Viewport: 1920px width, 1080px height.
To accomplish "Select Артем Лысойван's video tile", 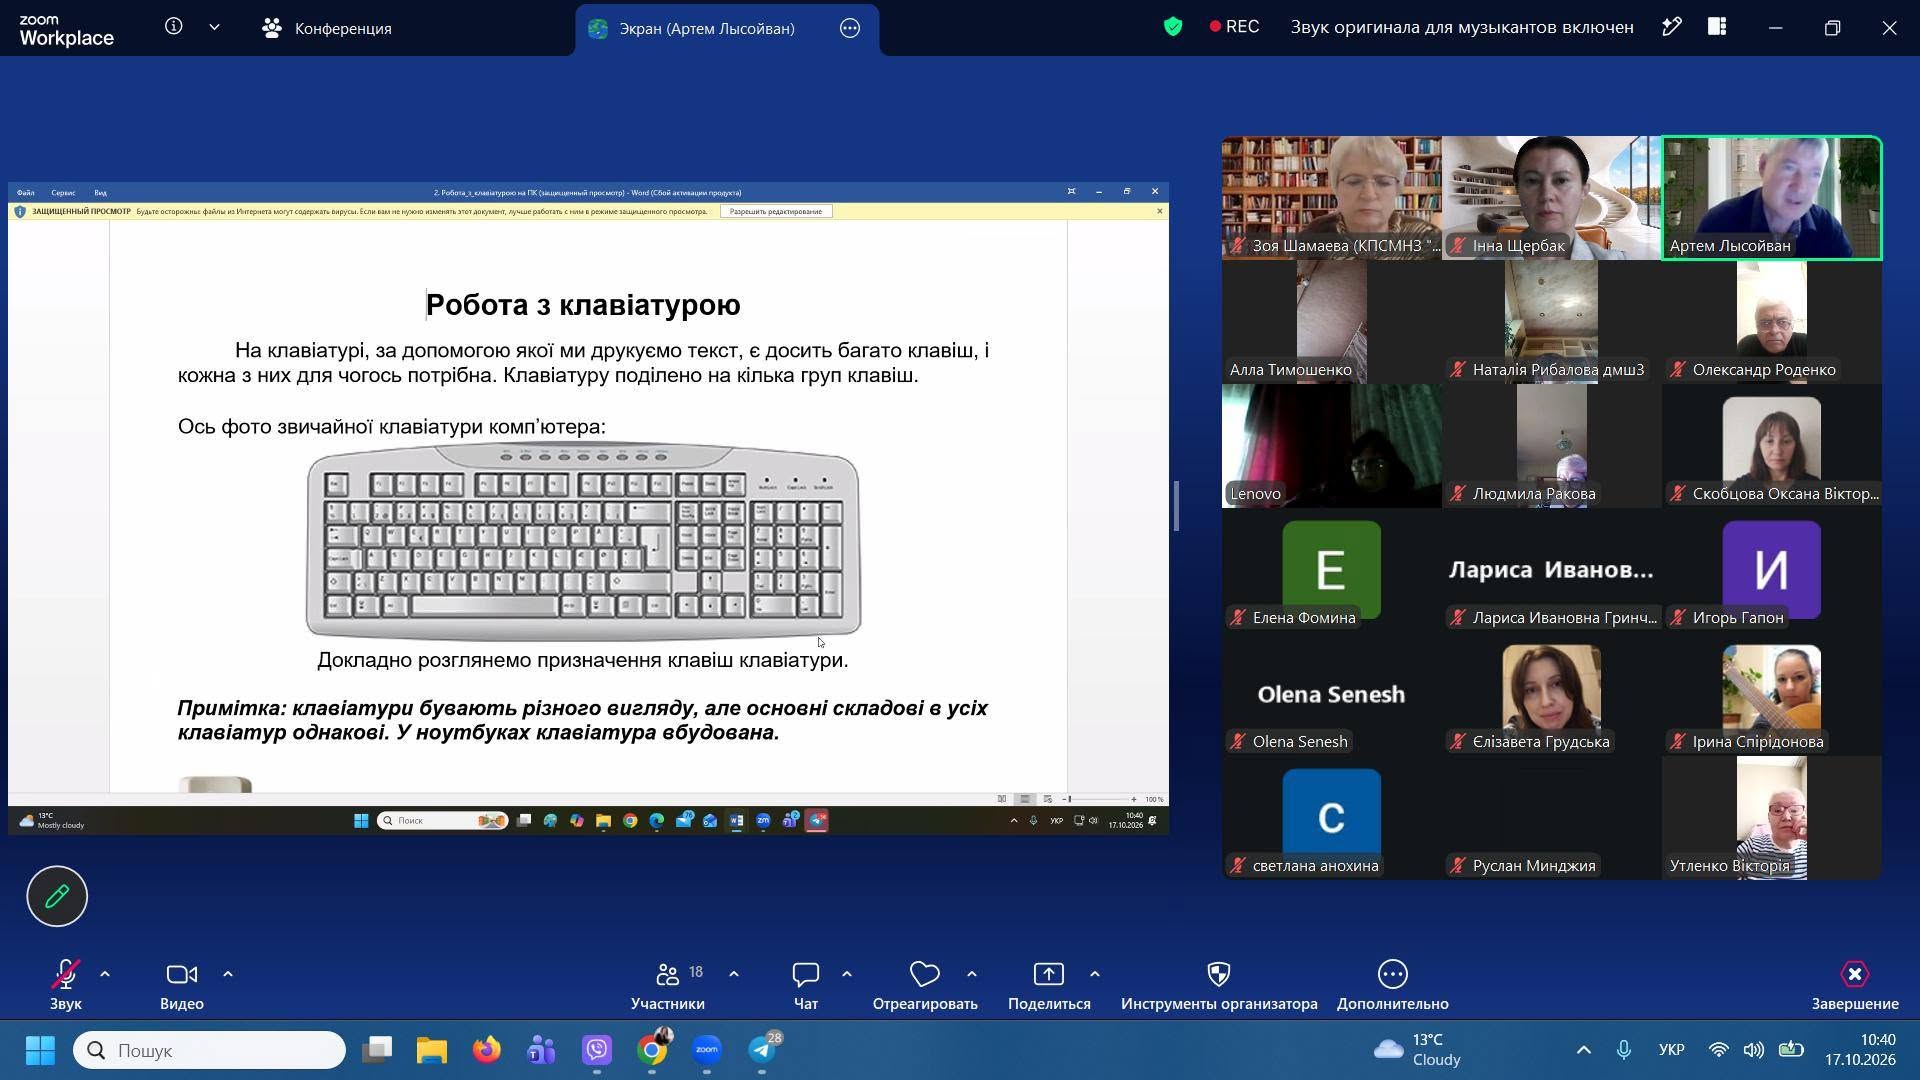I will [1772, 198].
